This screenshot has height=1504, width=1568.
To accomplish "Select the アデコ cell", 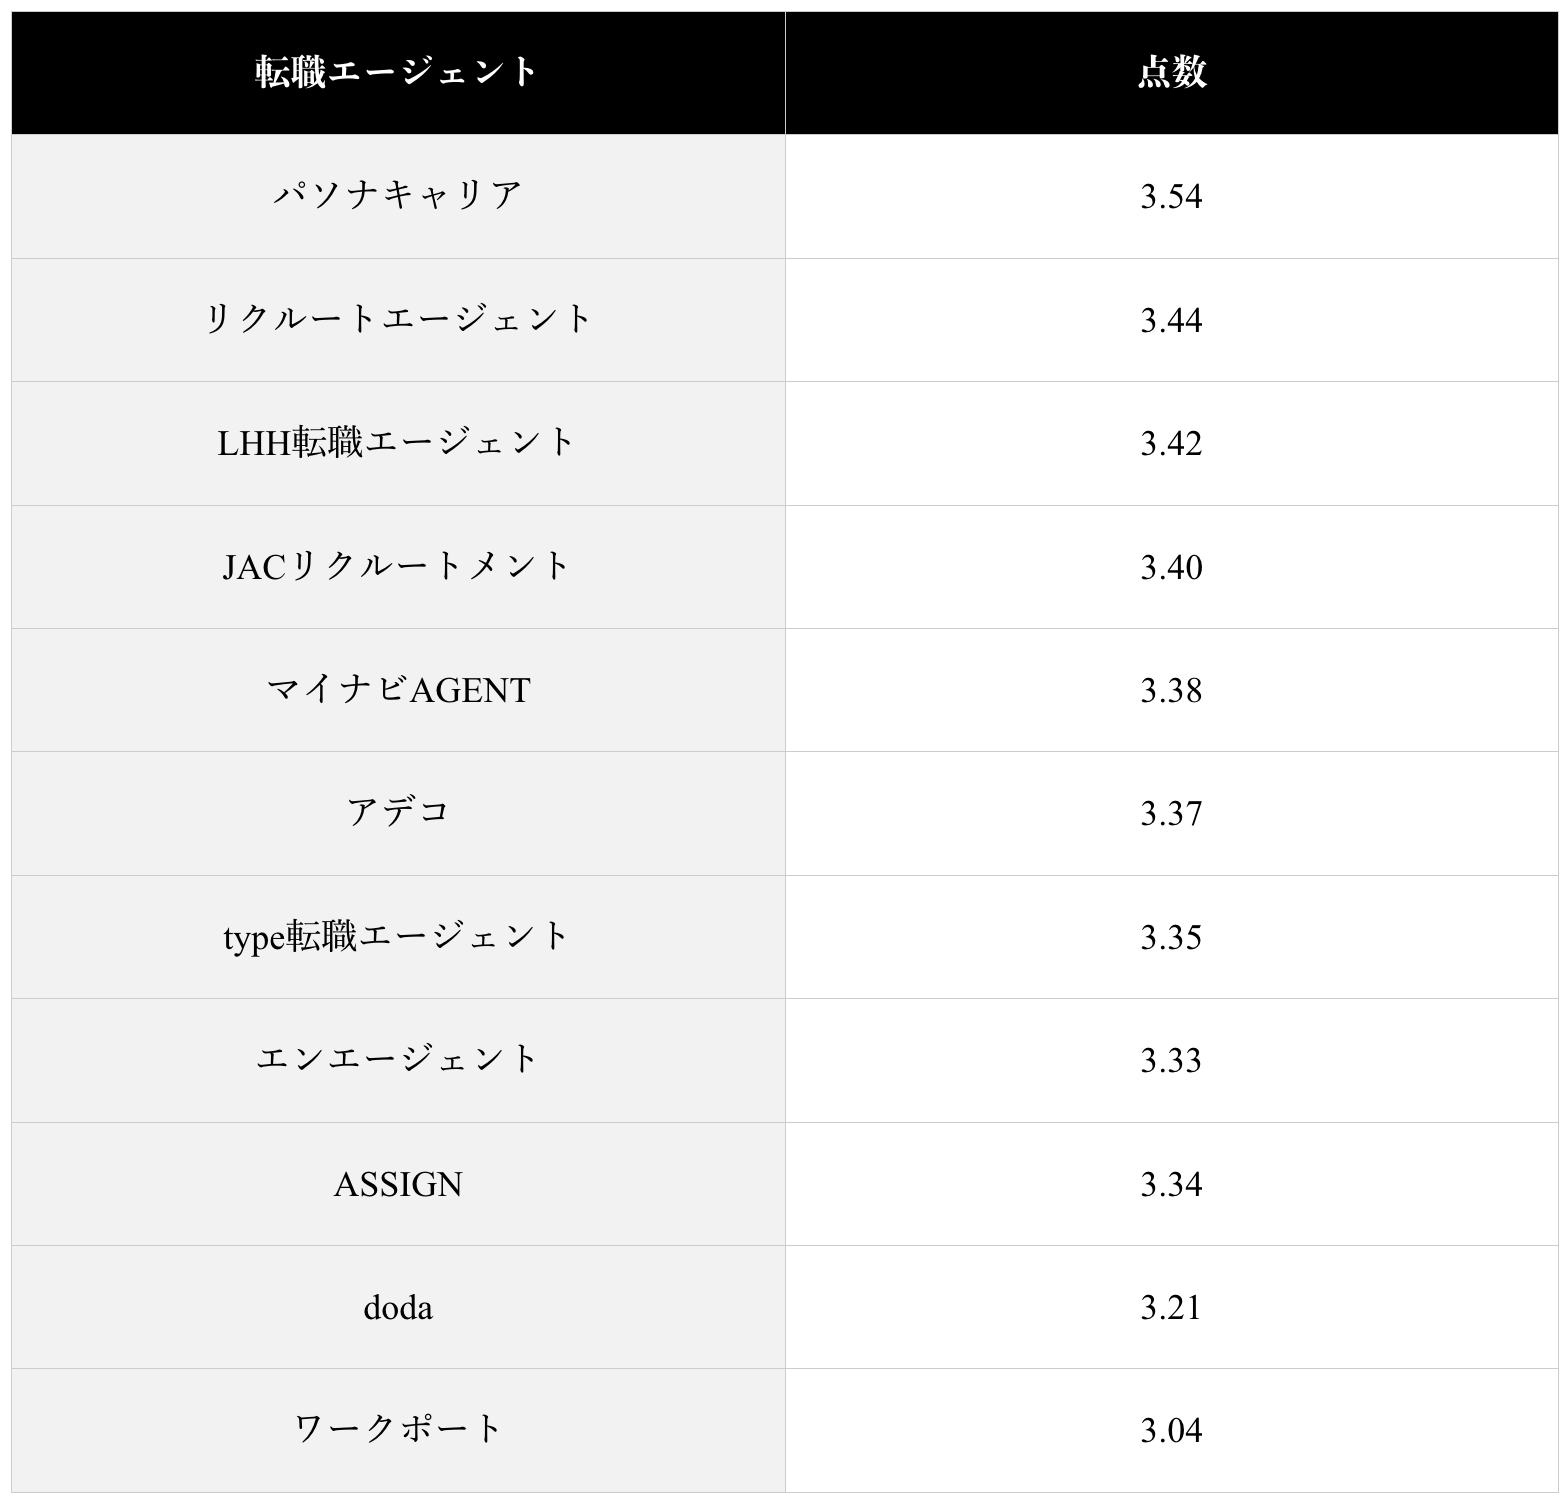I will pos(397,812).
